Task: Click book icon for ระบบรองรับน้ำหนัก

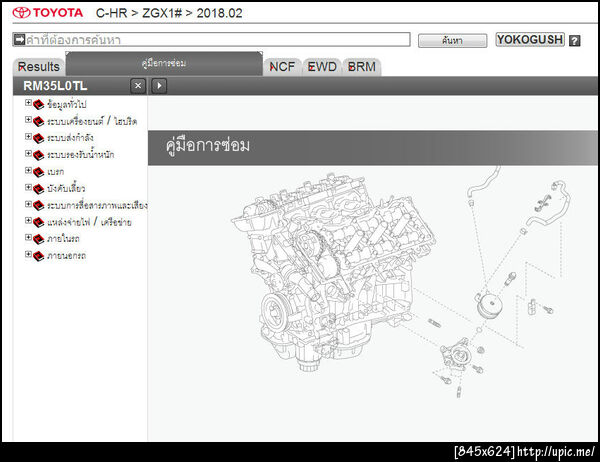Action: tap(39, 155)
